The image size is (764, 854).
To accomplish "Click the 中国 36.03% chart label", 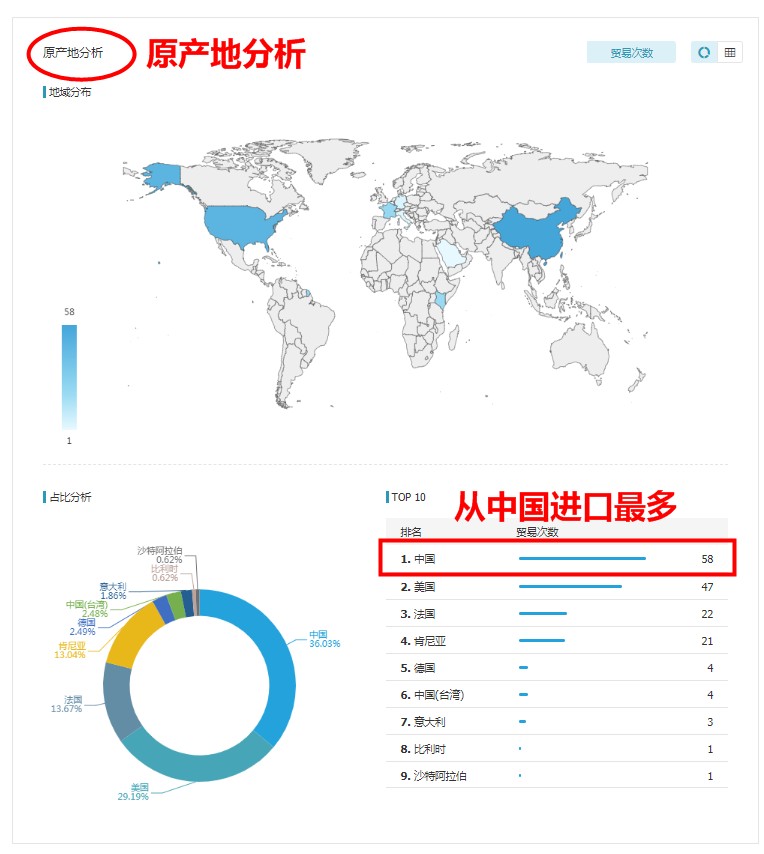I will point(325,639).
